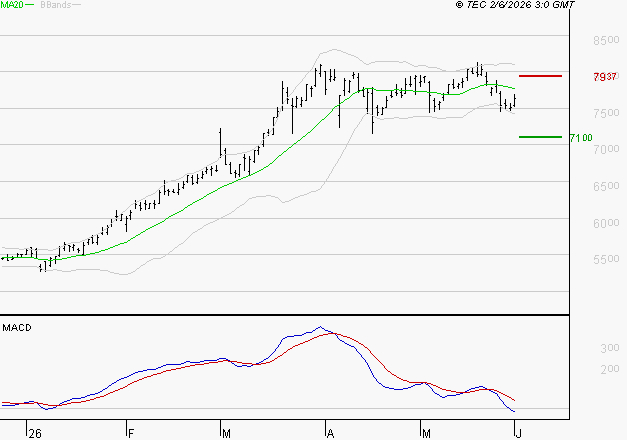Click the TEC 2/6/2026 copyright text
This screenshot has width=627, height=440.
tap(515, 4)
